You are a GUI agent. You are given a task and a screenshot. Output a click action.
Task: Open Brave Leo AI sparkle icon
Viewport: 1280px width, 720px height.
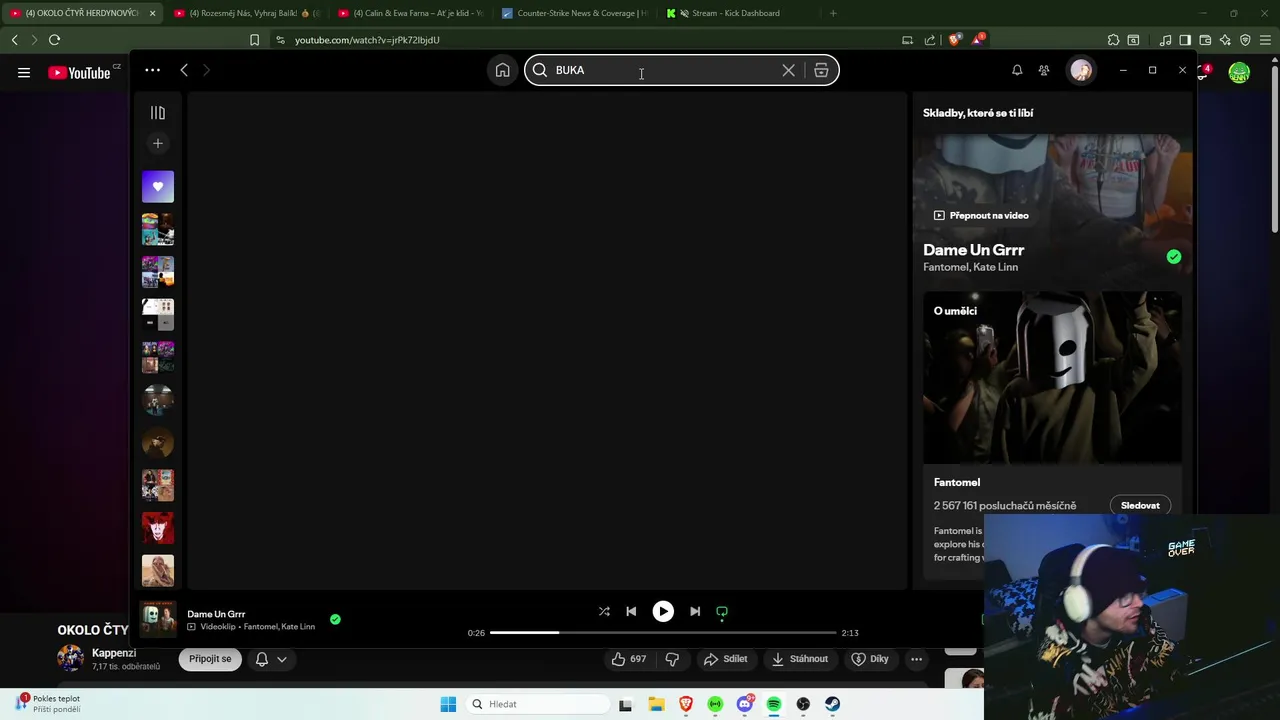tap(1225, 40)
